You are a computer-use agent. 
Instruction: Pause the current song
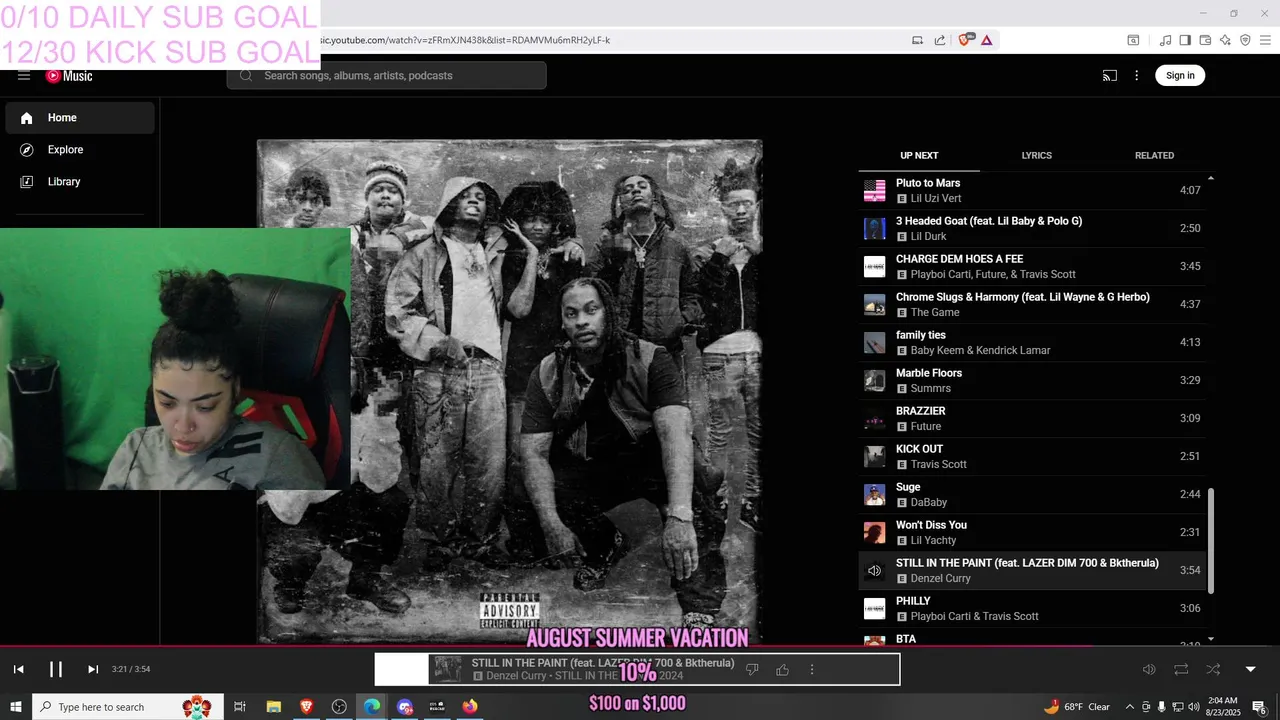tap(56, 669)
